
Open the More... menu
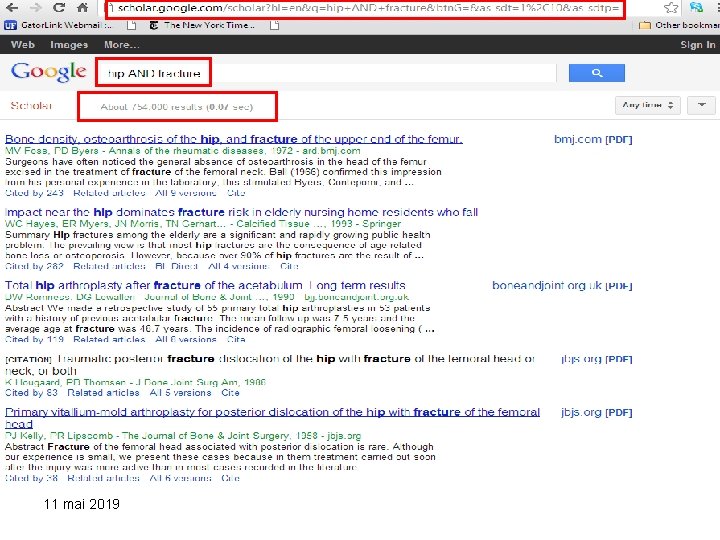122,45
